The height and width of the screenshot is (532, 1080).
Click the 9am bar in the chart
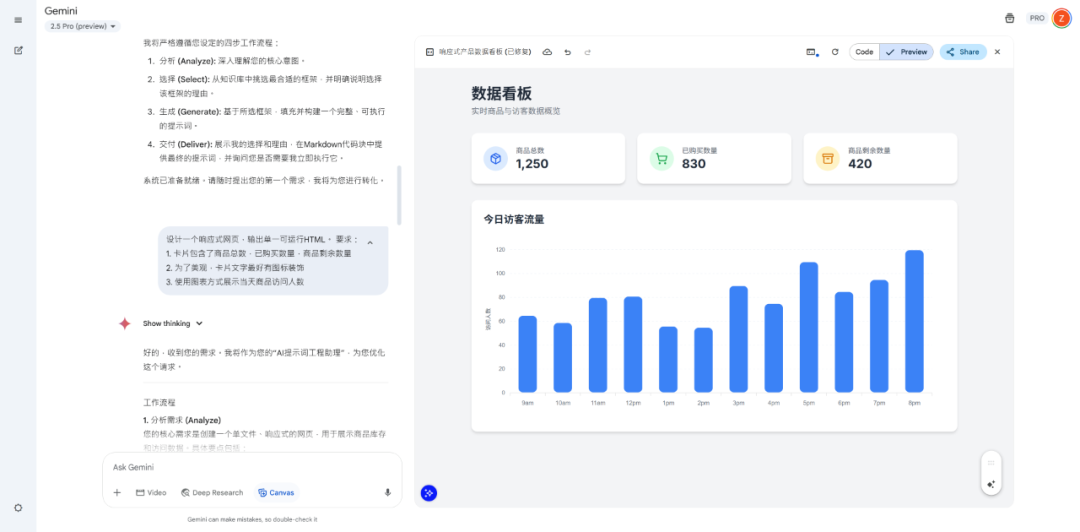(528, 354)
